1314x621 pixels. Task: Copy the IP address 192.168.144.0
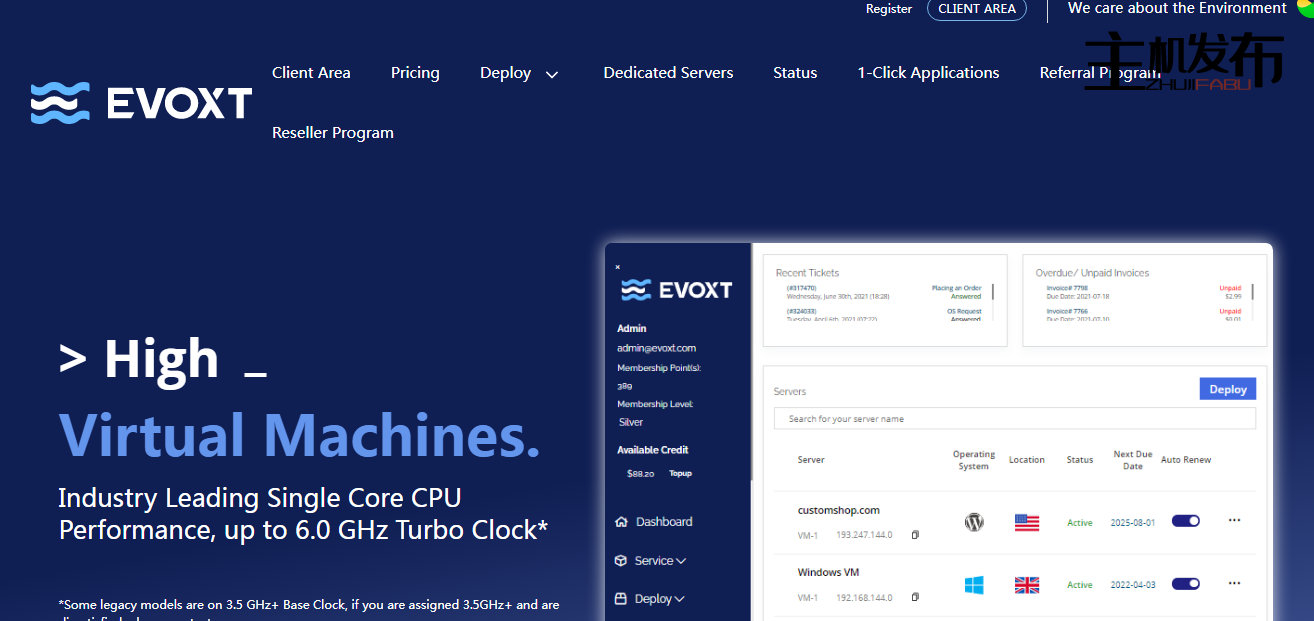[x=915, y=598]
